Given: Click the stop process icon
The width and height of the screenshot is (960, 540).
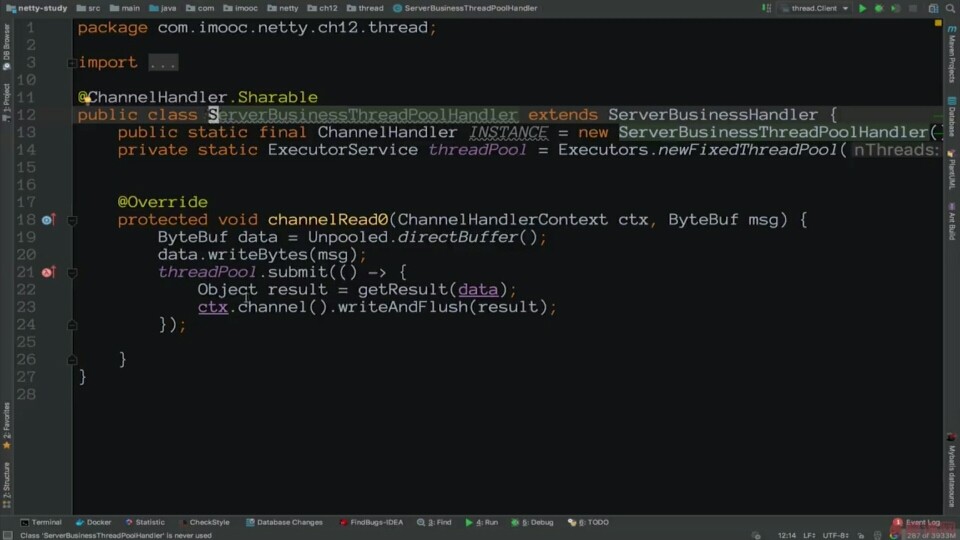Looking at the screenshot, I should click(x=913, y=9).
